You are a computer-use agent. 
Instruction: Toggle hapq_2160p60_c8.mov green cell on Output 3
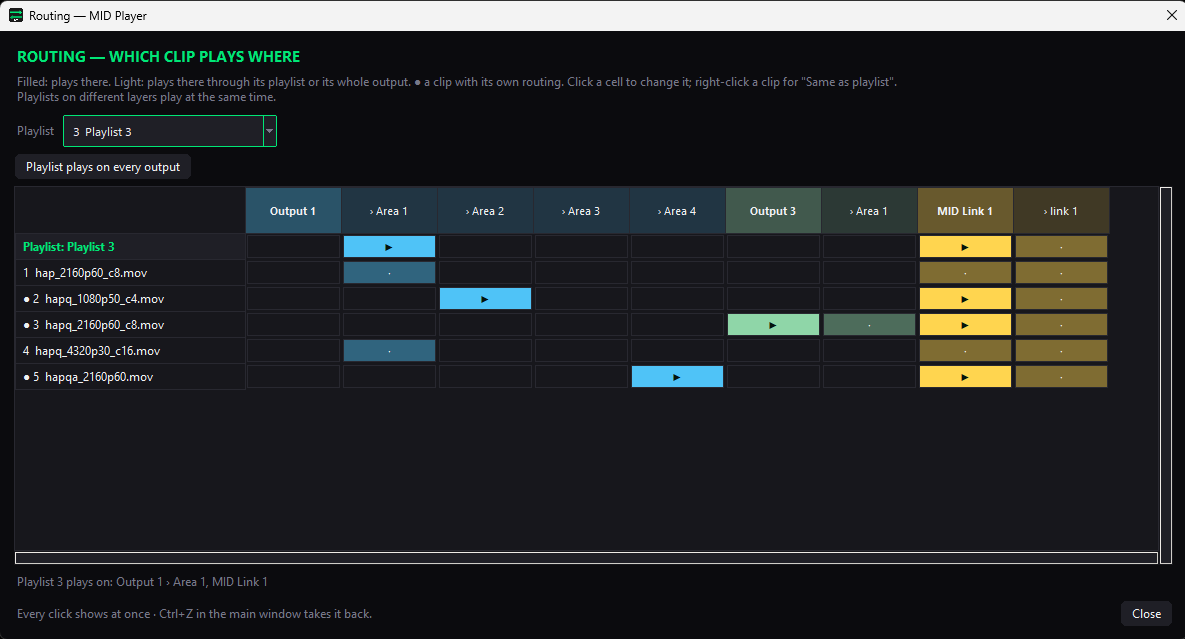click(x=773, y=325)
